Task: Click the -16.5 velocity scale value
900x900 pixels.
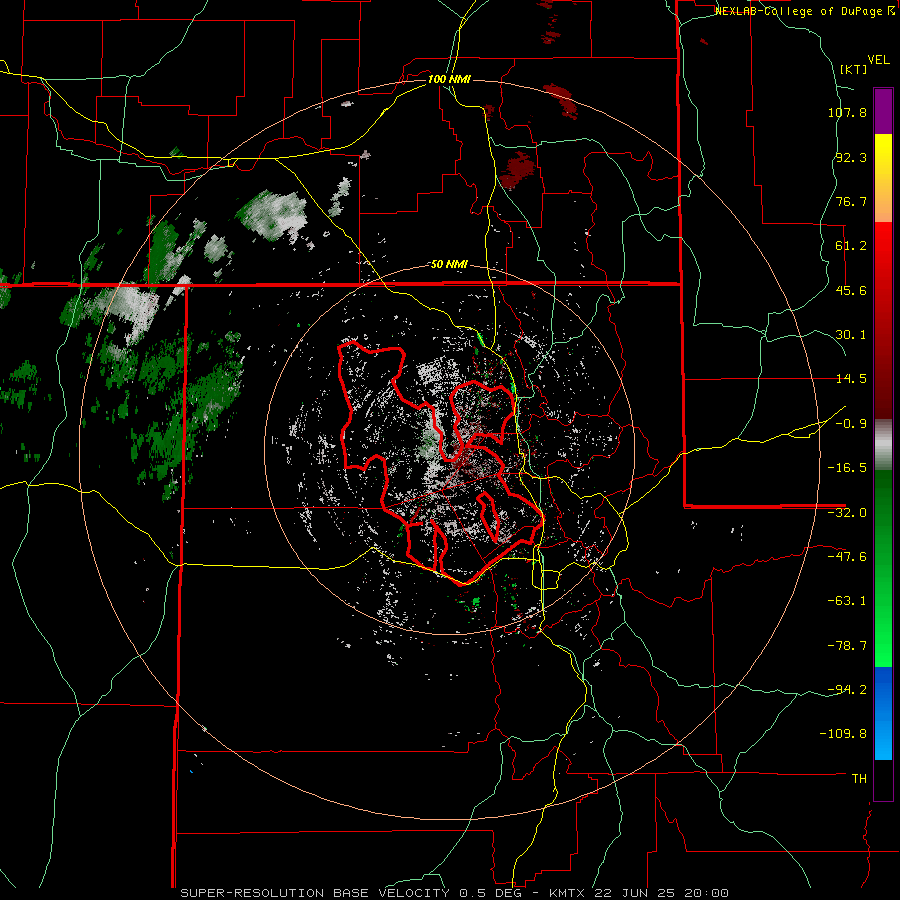Action: click(847, 468)
